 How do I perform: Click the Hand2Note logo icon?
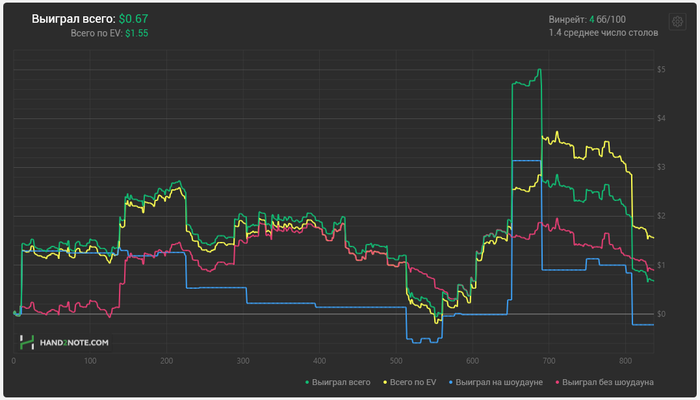pyautogui.click(x=27, y=342)
